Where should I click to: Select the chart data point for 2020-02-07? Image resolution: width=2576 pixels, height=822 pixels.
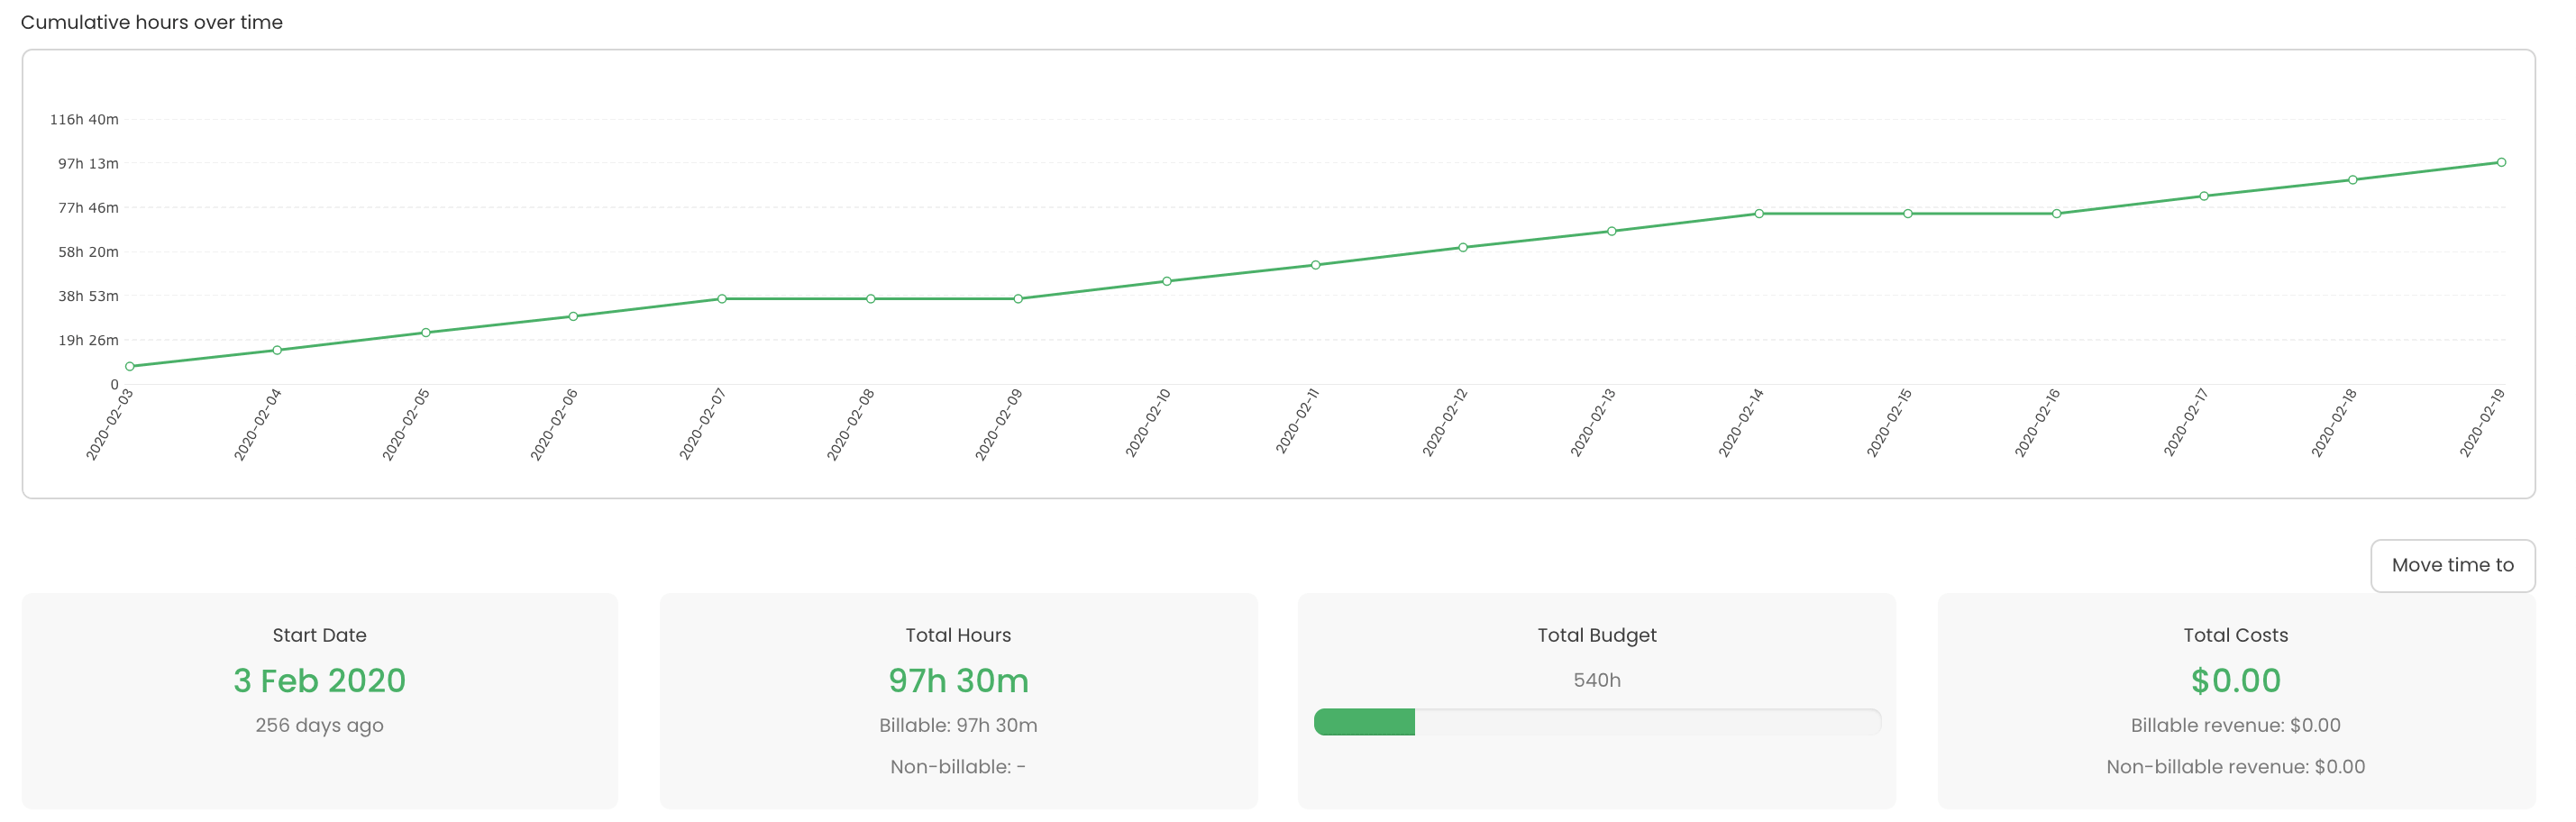pos(722,299)
